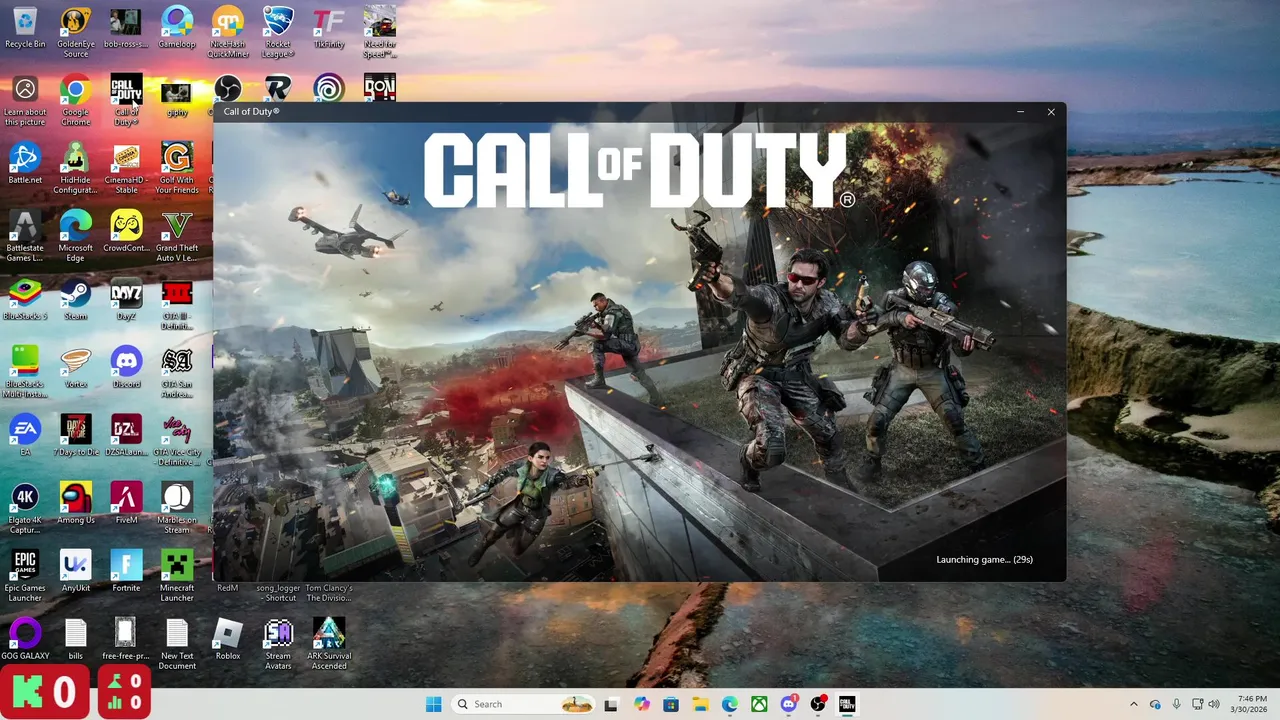Image resolution: width=1280 pixels, height=720 pixels.
Task: Launch Rocket League from desktop
Action: 278,32
